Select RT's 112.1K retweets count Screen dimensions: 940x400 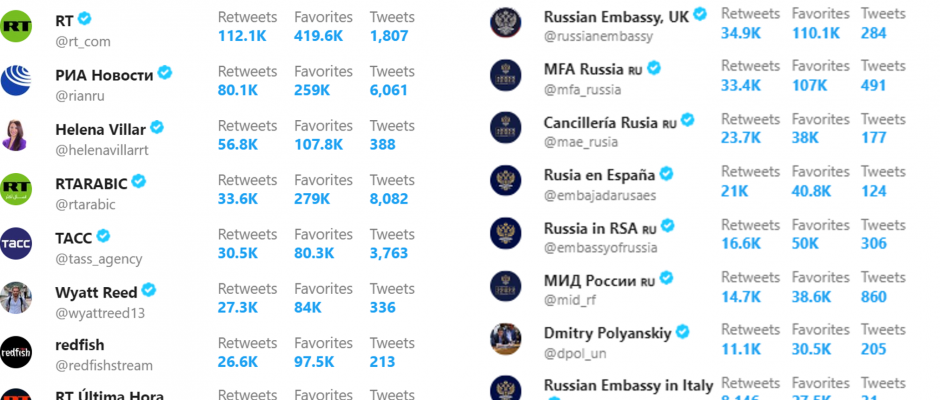tap(242, 36)
